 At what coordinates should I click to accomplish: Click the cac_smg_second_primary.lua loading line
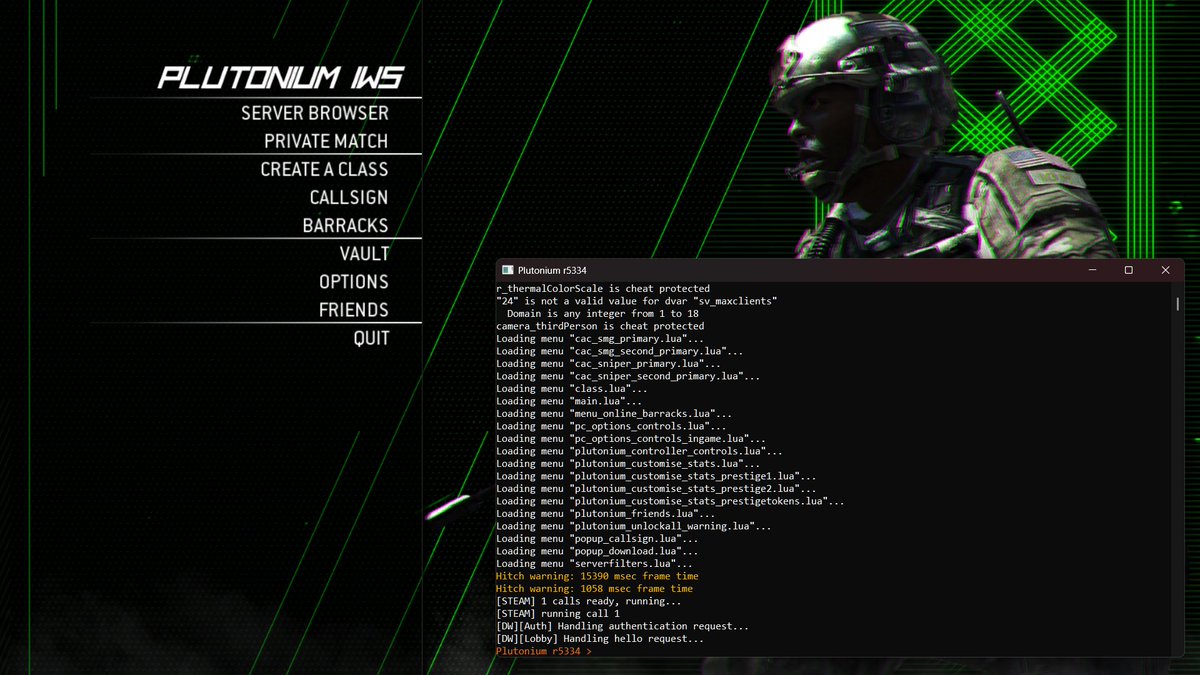tap(620, 351)
